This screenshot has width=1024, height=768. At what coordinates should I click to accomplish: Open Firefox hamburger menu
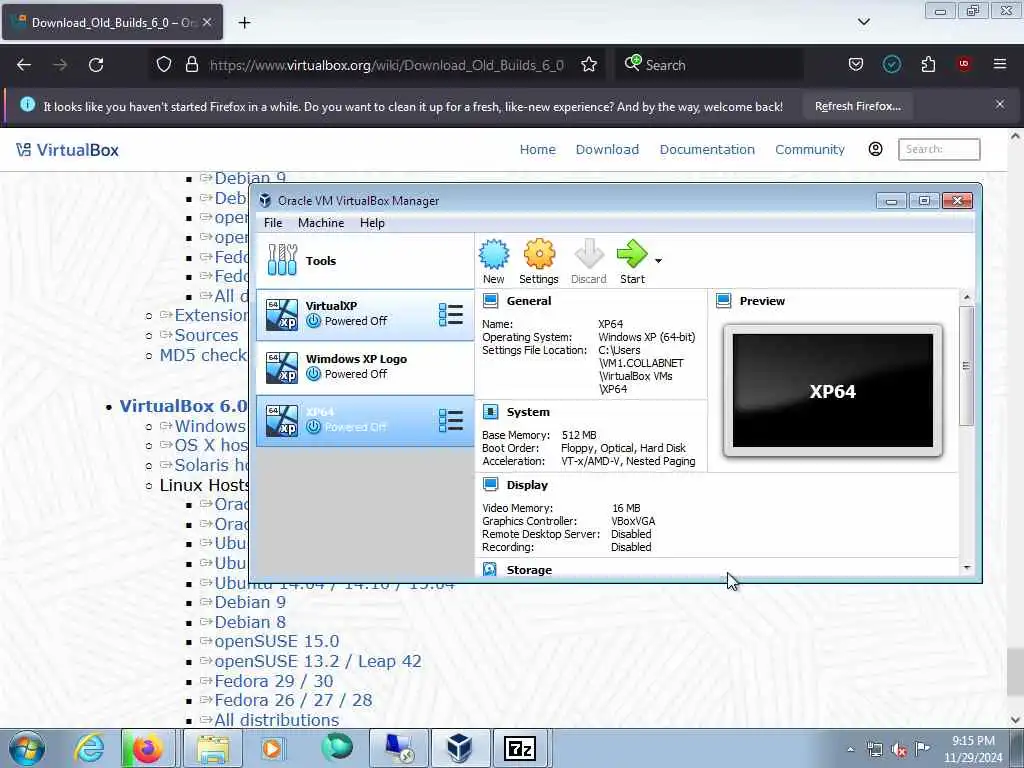pos(1000,64)
